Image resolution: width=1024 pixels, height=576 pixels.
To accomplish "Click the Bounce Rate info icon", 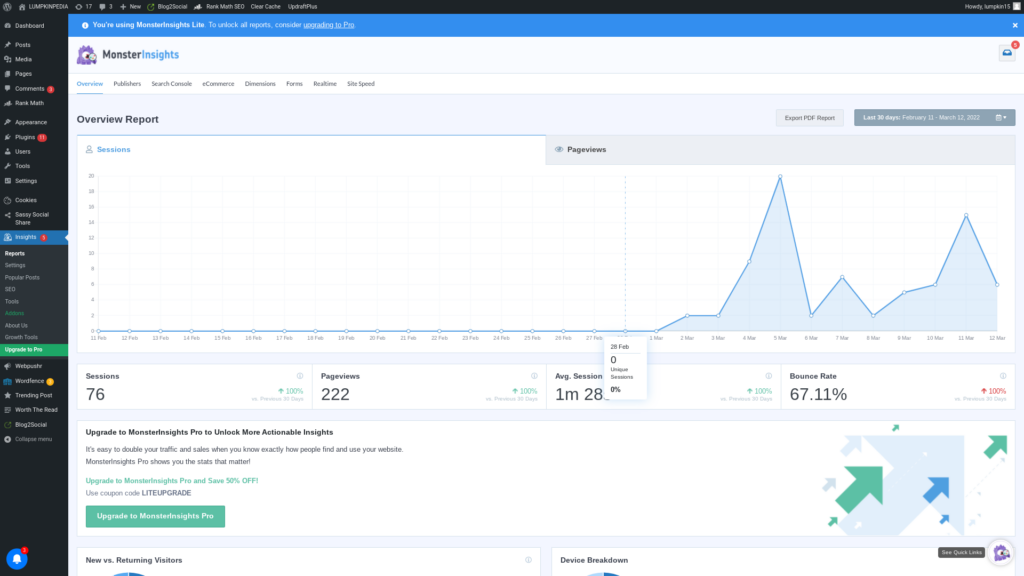I will pos(1003,376).
